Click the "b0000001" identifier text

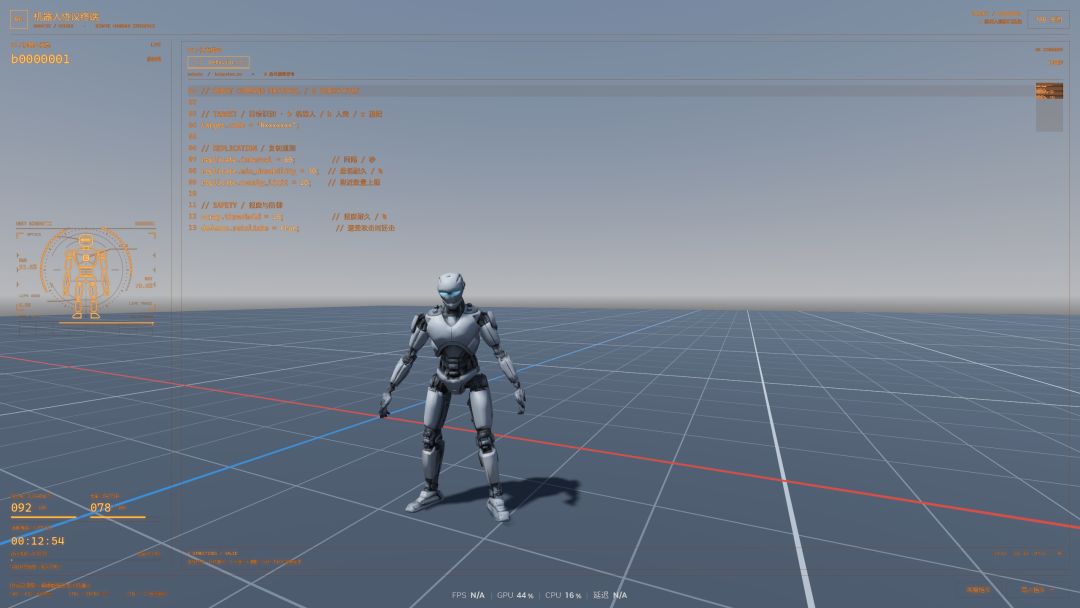[40, 59]
